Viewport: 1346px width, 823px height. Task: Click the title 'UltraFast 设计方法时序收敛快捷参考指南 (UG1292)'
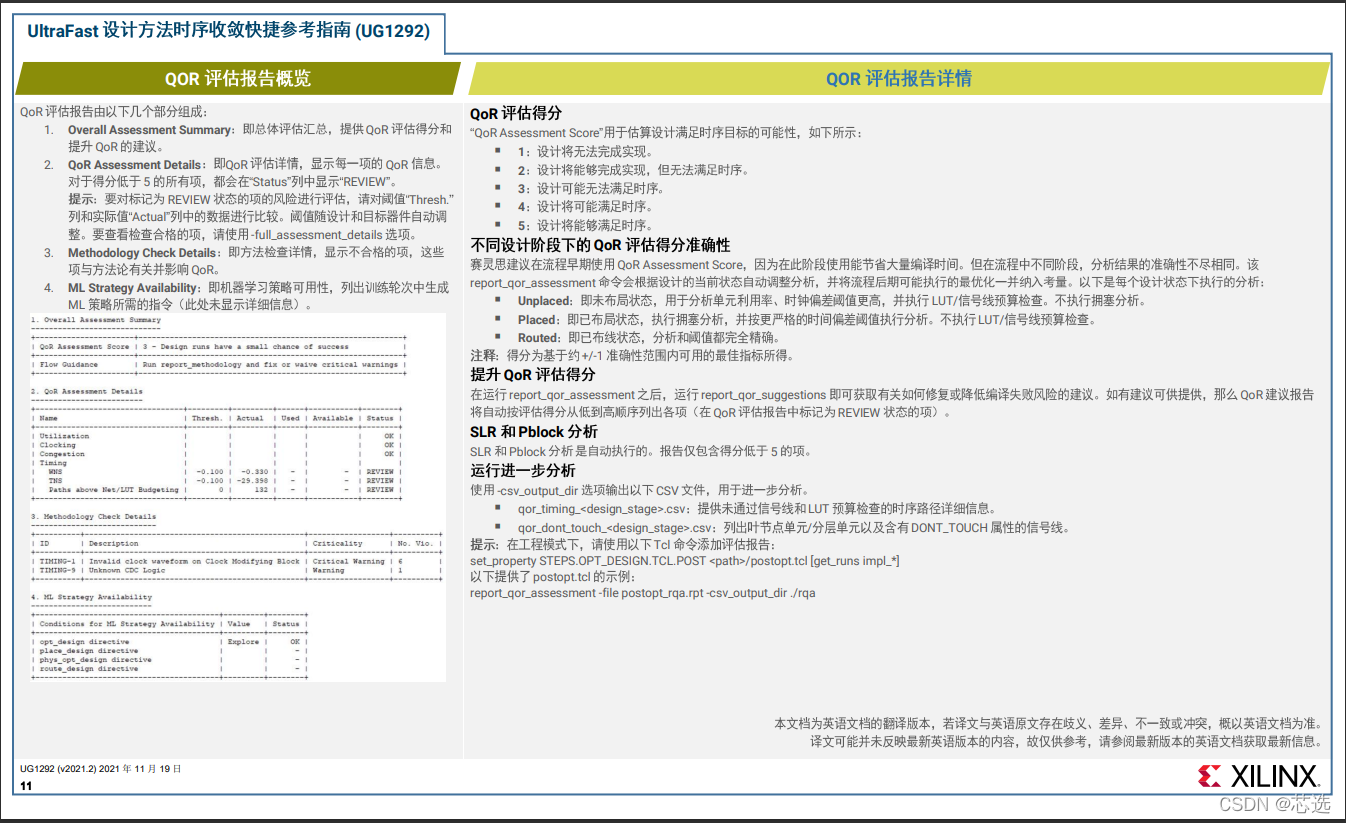(229, 31)
